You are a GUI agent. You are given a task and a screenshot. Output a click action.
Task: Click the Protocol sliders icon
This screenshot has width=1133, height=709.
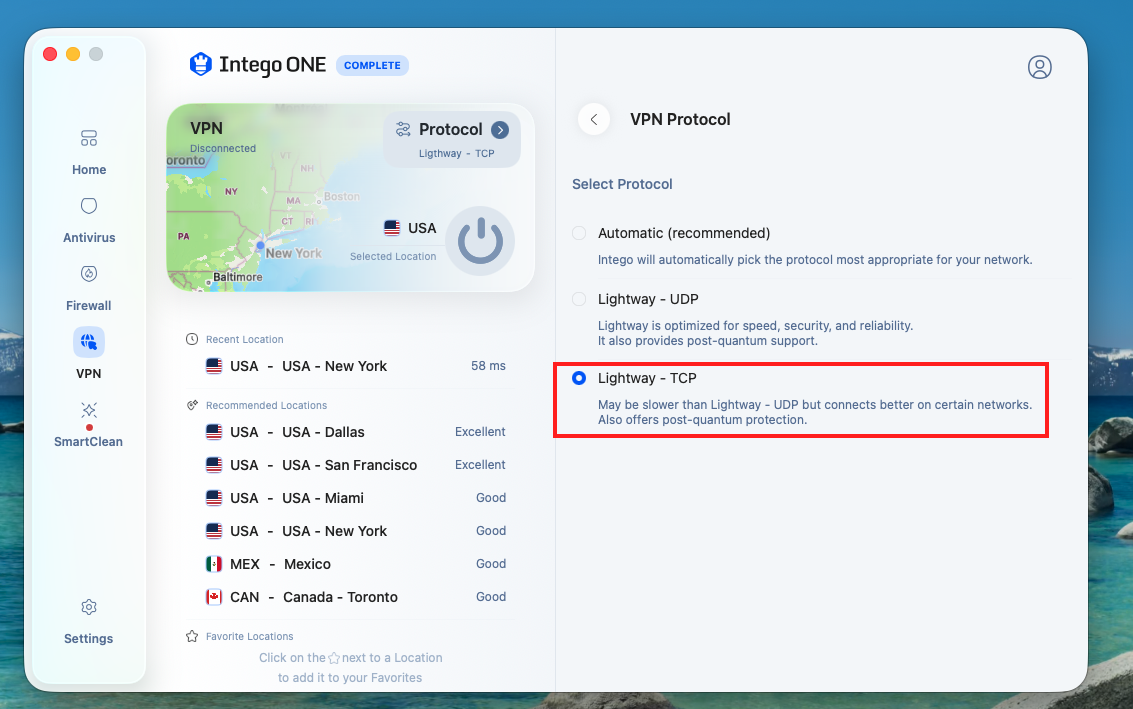[x=403, y=129]
